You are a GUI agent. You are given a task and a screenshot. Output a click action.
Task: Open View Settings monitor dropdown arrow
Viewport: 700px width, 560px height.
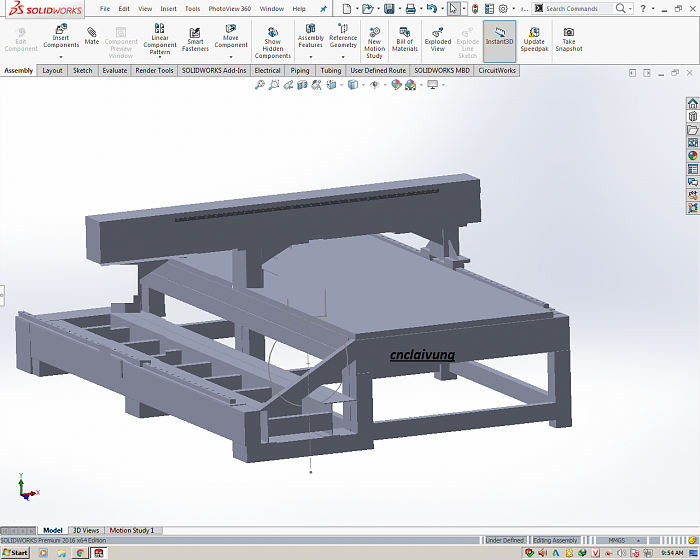443,85
